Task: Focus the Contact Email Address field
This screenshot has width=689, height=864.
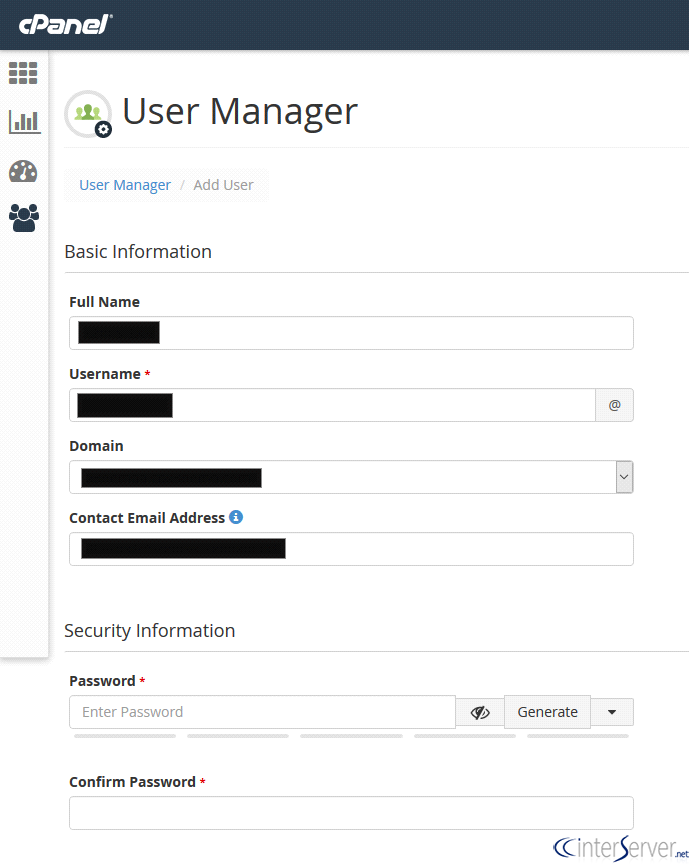Action: (351, 549)
